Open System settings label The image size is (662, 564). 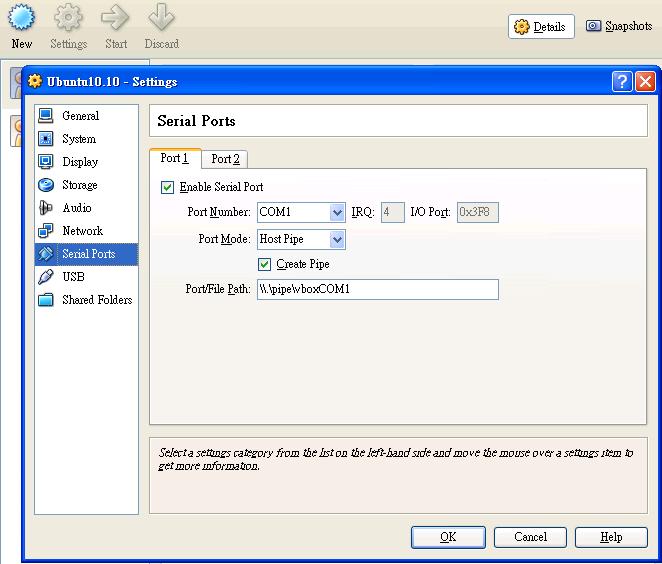pyautogui.click(x=79, y=139)
